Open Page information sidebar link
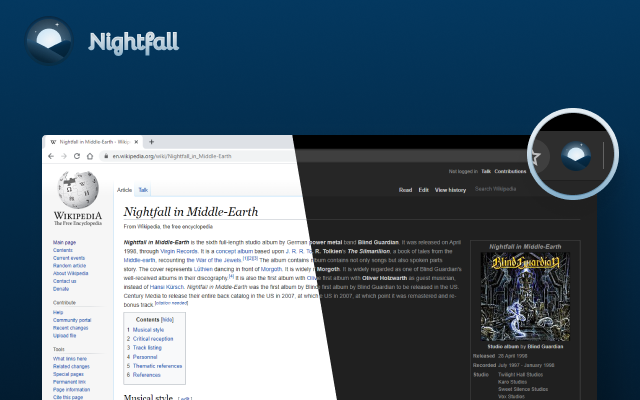The height and width of the screenshot is (400, 640). click(71, 390)
